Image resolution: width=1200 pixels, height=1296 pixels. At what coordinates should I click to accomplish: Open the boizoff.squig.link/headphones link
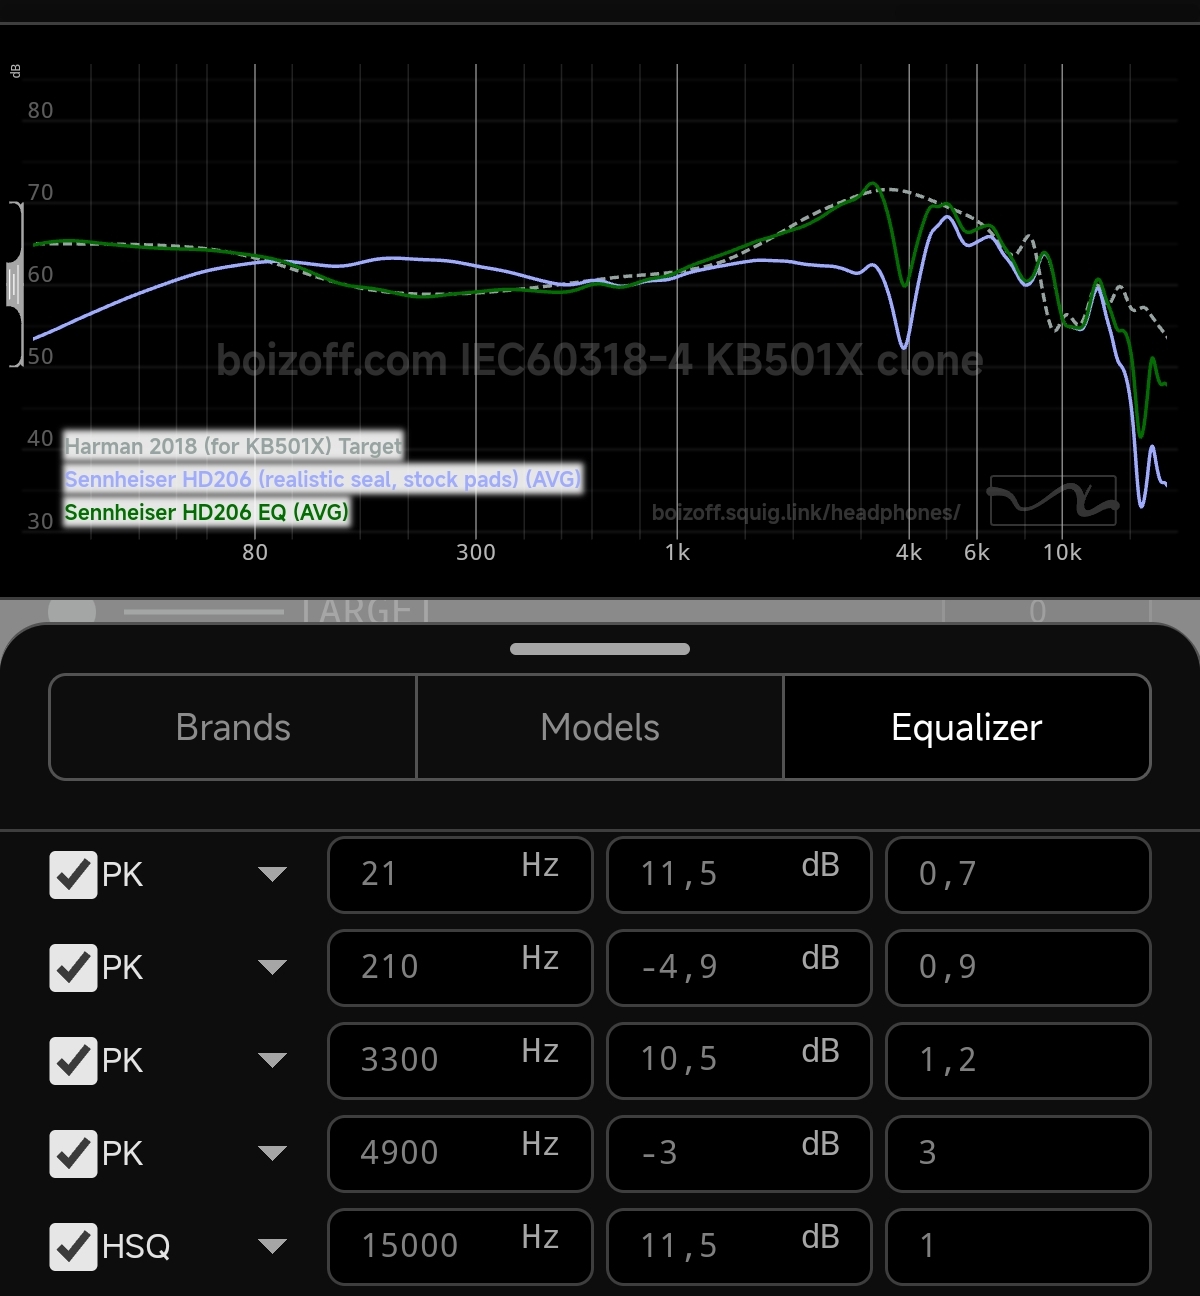click(x=805, y=513)
